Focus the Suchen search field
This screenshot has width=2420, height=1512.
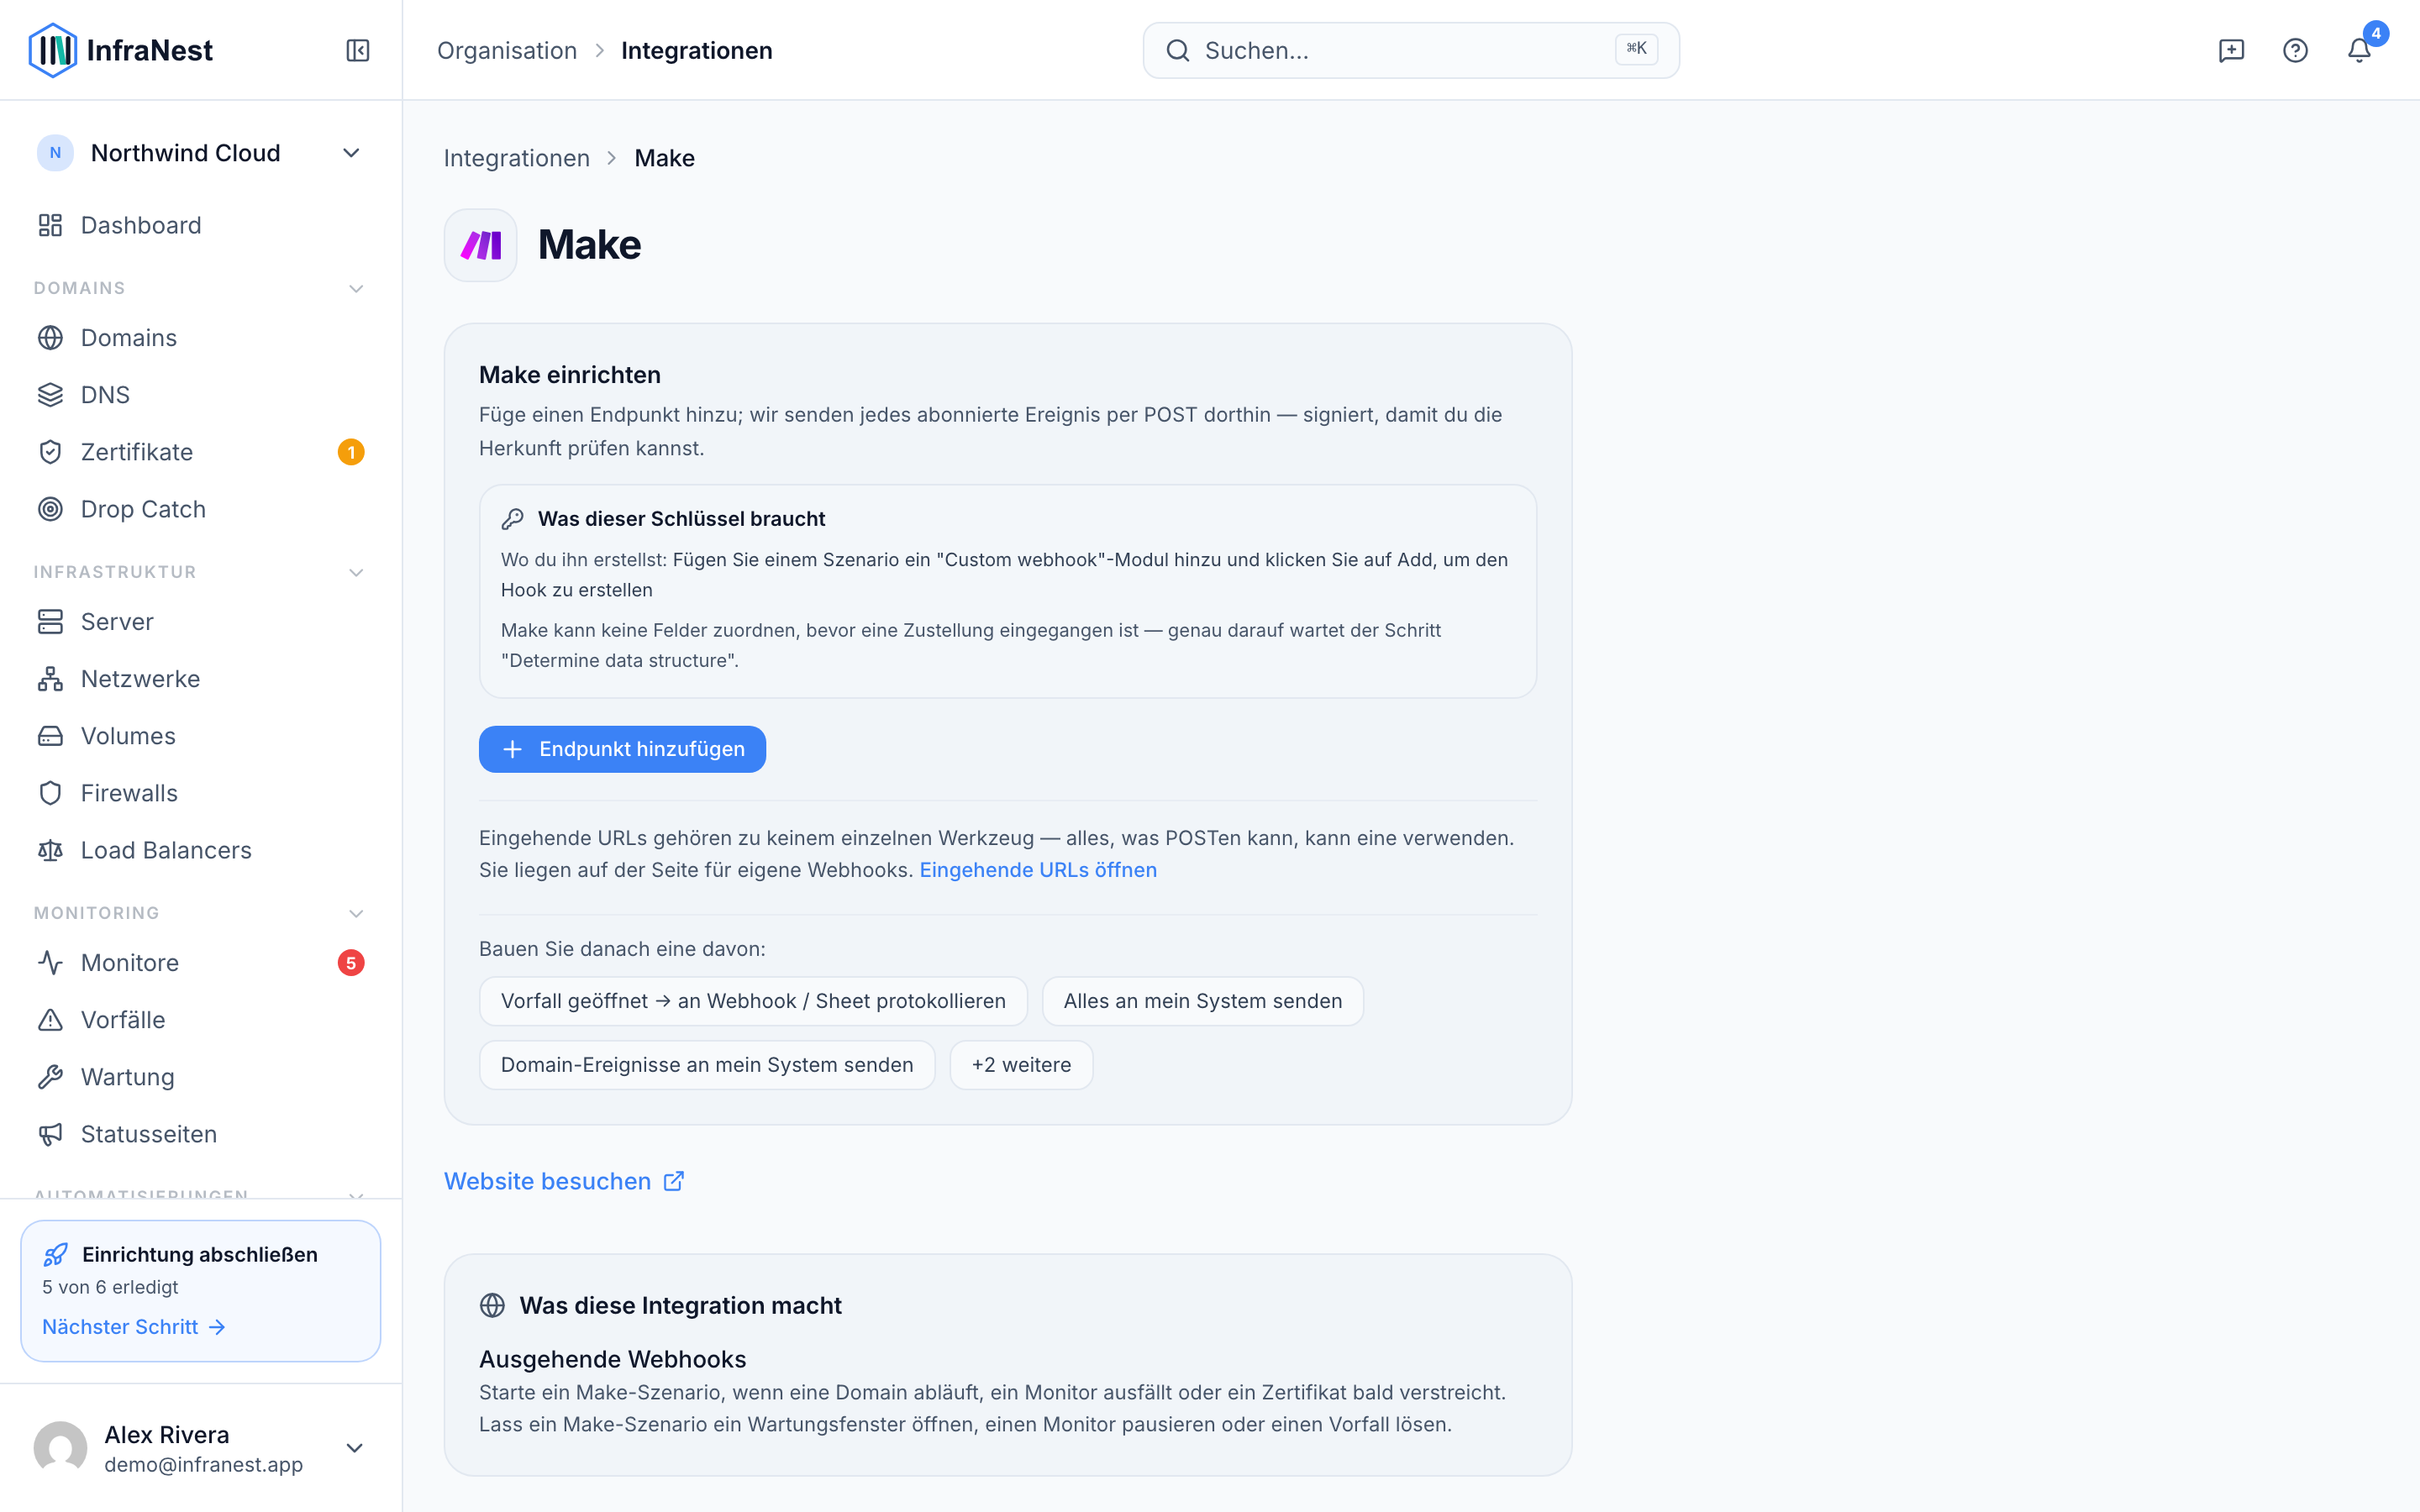click(x=1411, y=50)
